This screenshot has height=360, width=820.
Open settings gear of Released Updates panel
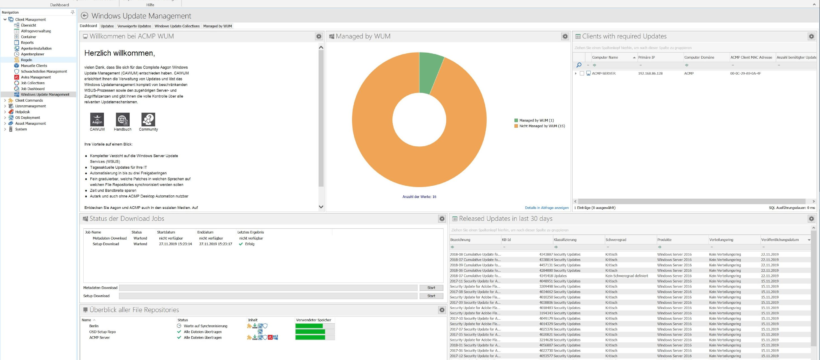812,219
